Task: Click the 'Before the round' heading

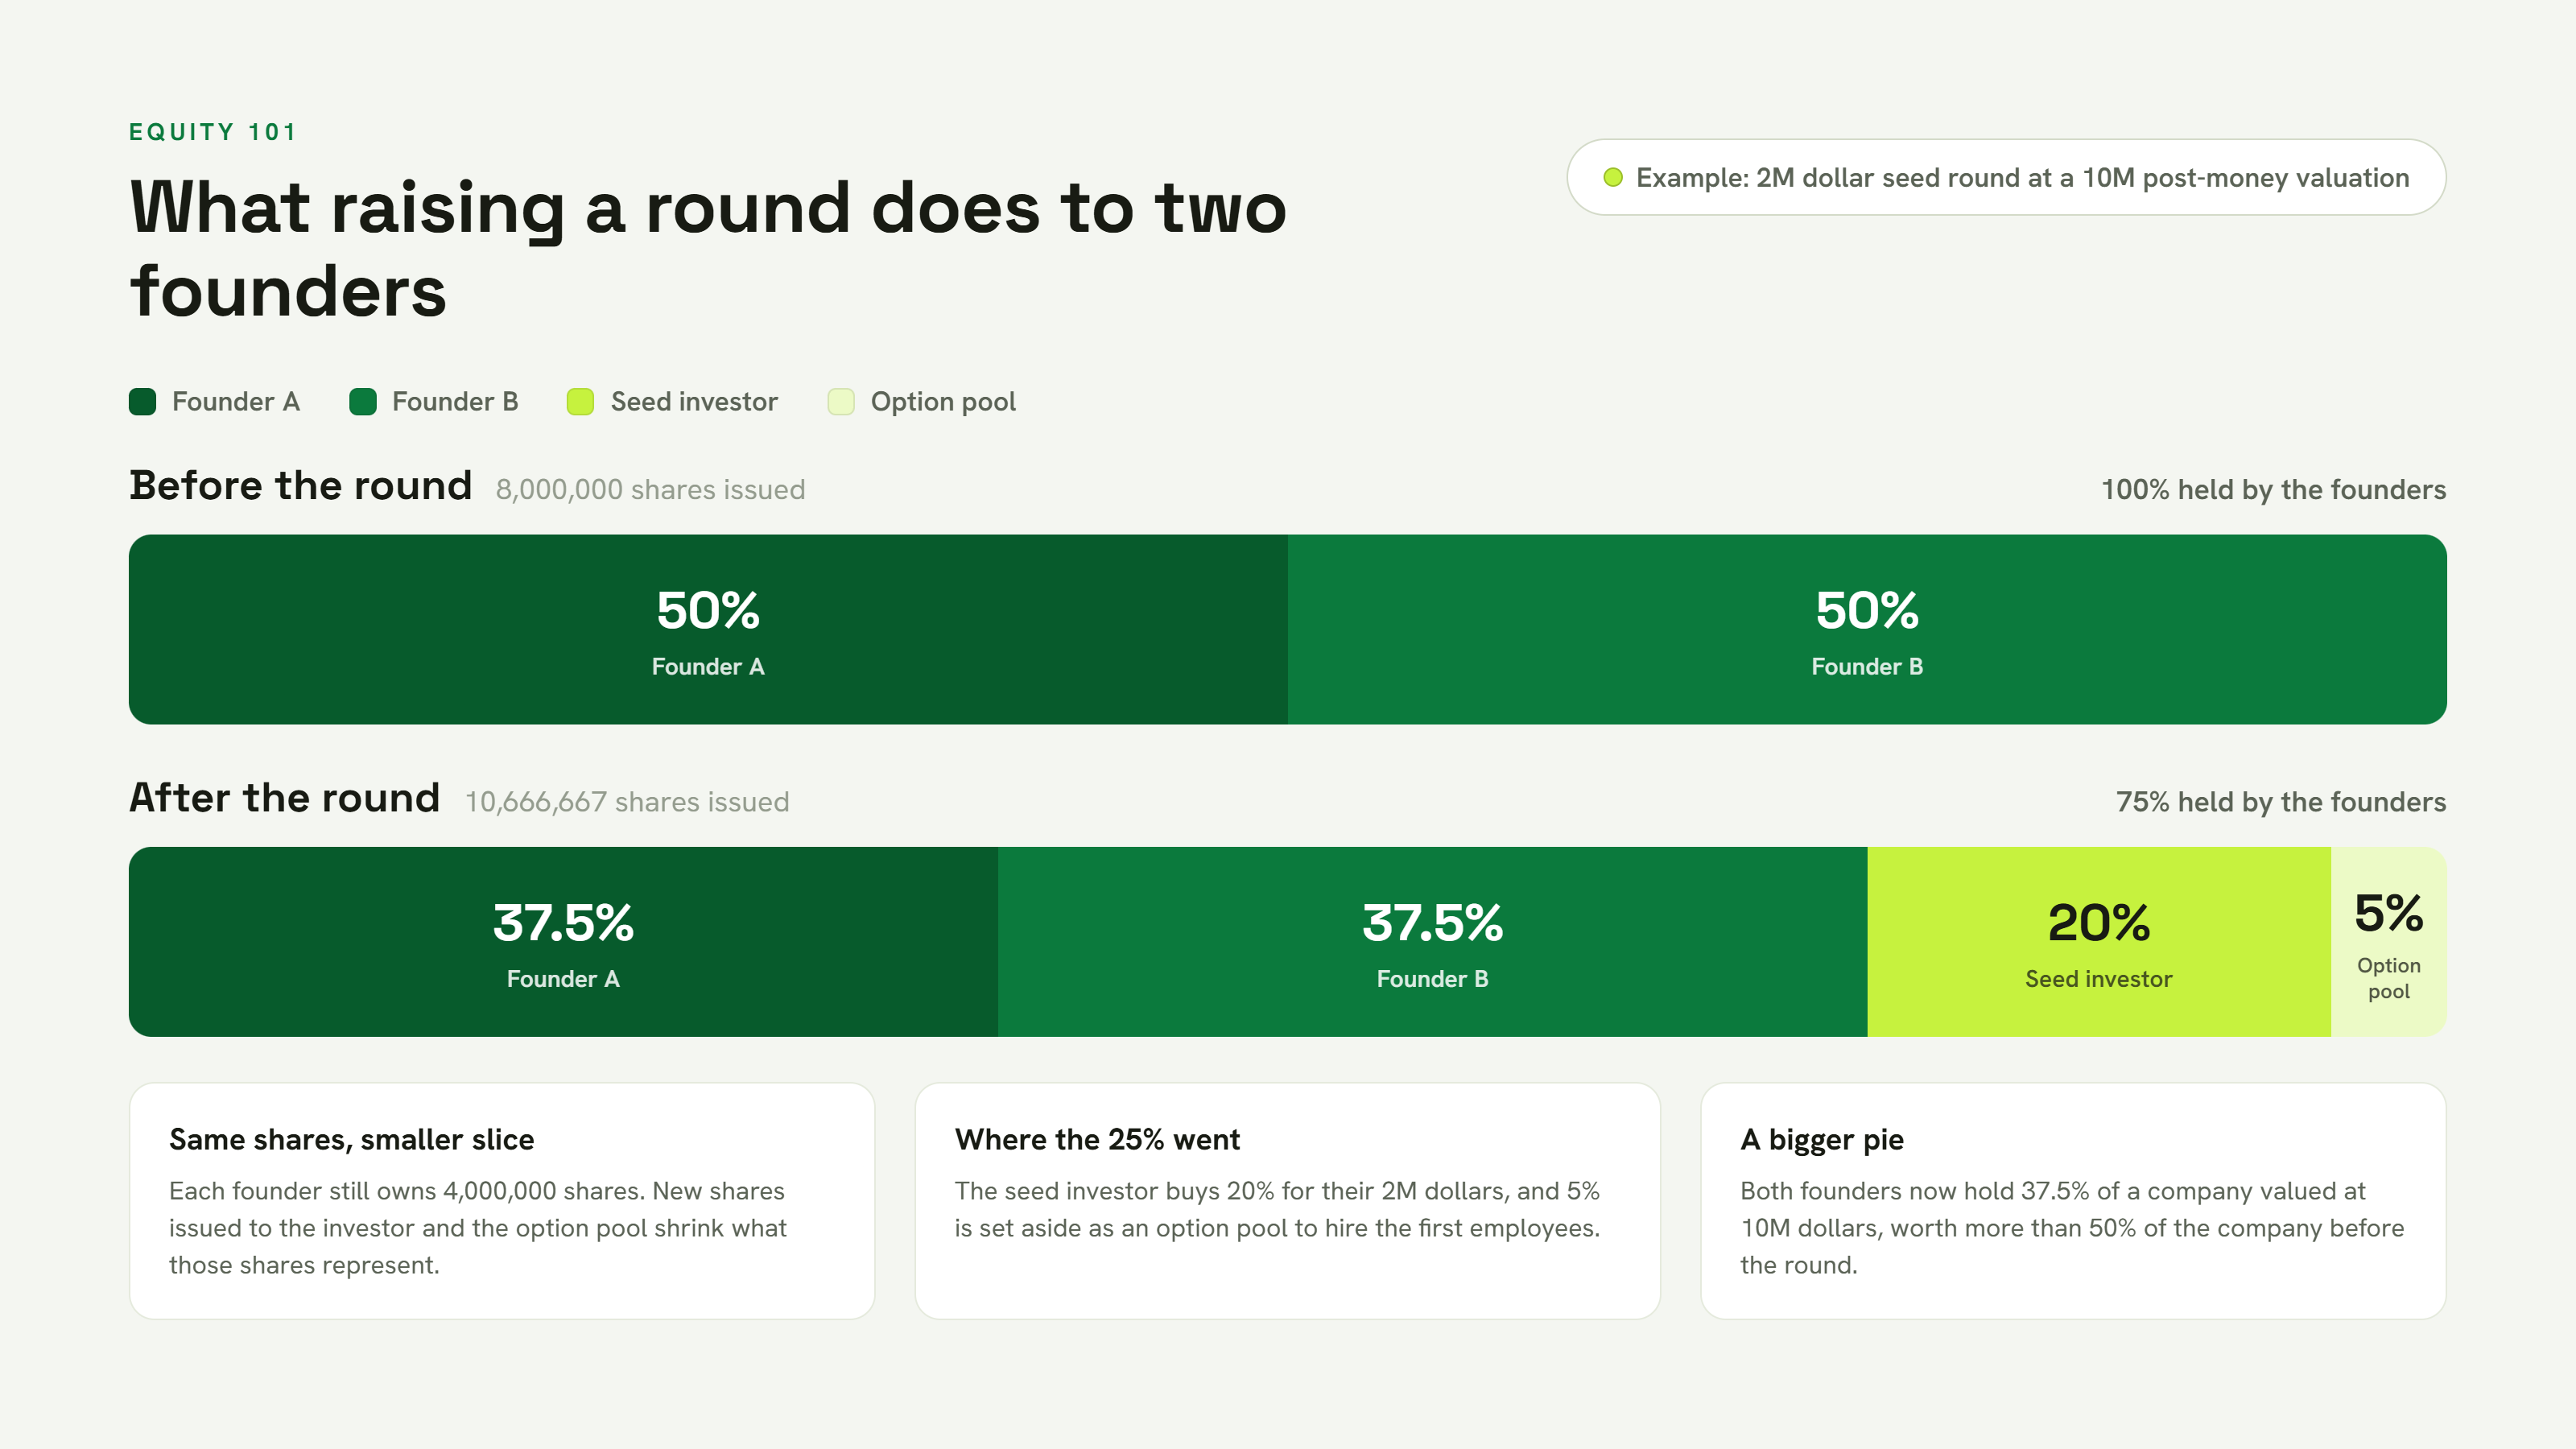Action: pyautogui.click(x=300, y=486)
